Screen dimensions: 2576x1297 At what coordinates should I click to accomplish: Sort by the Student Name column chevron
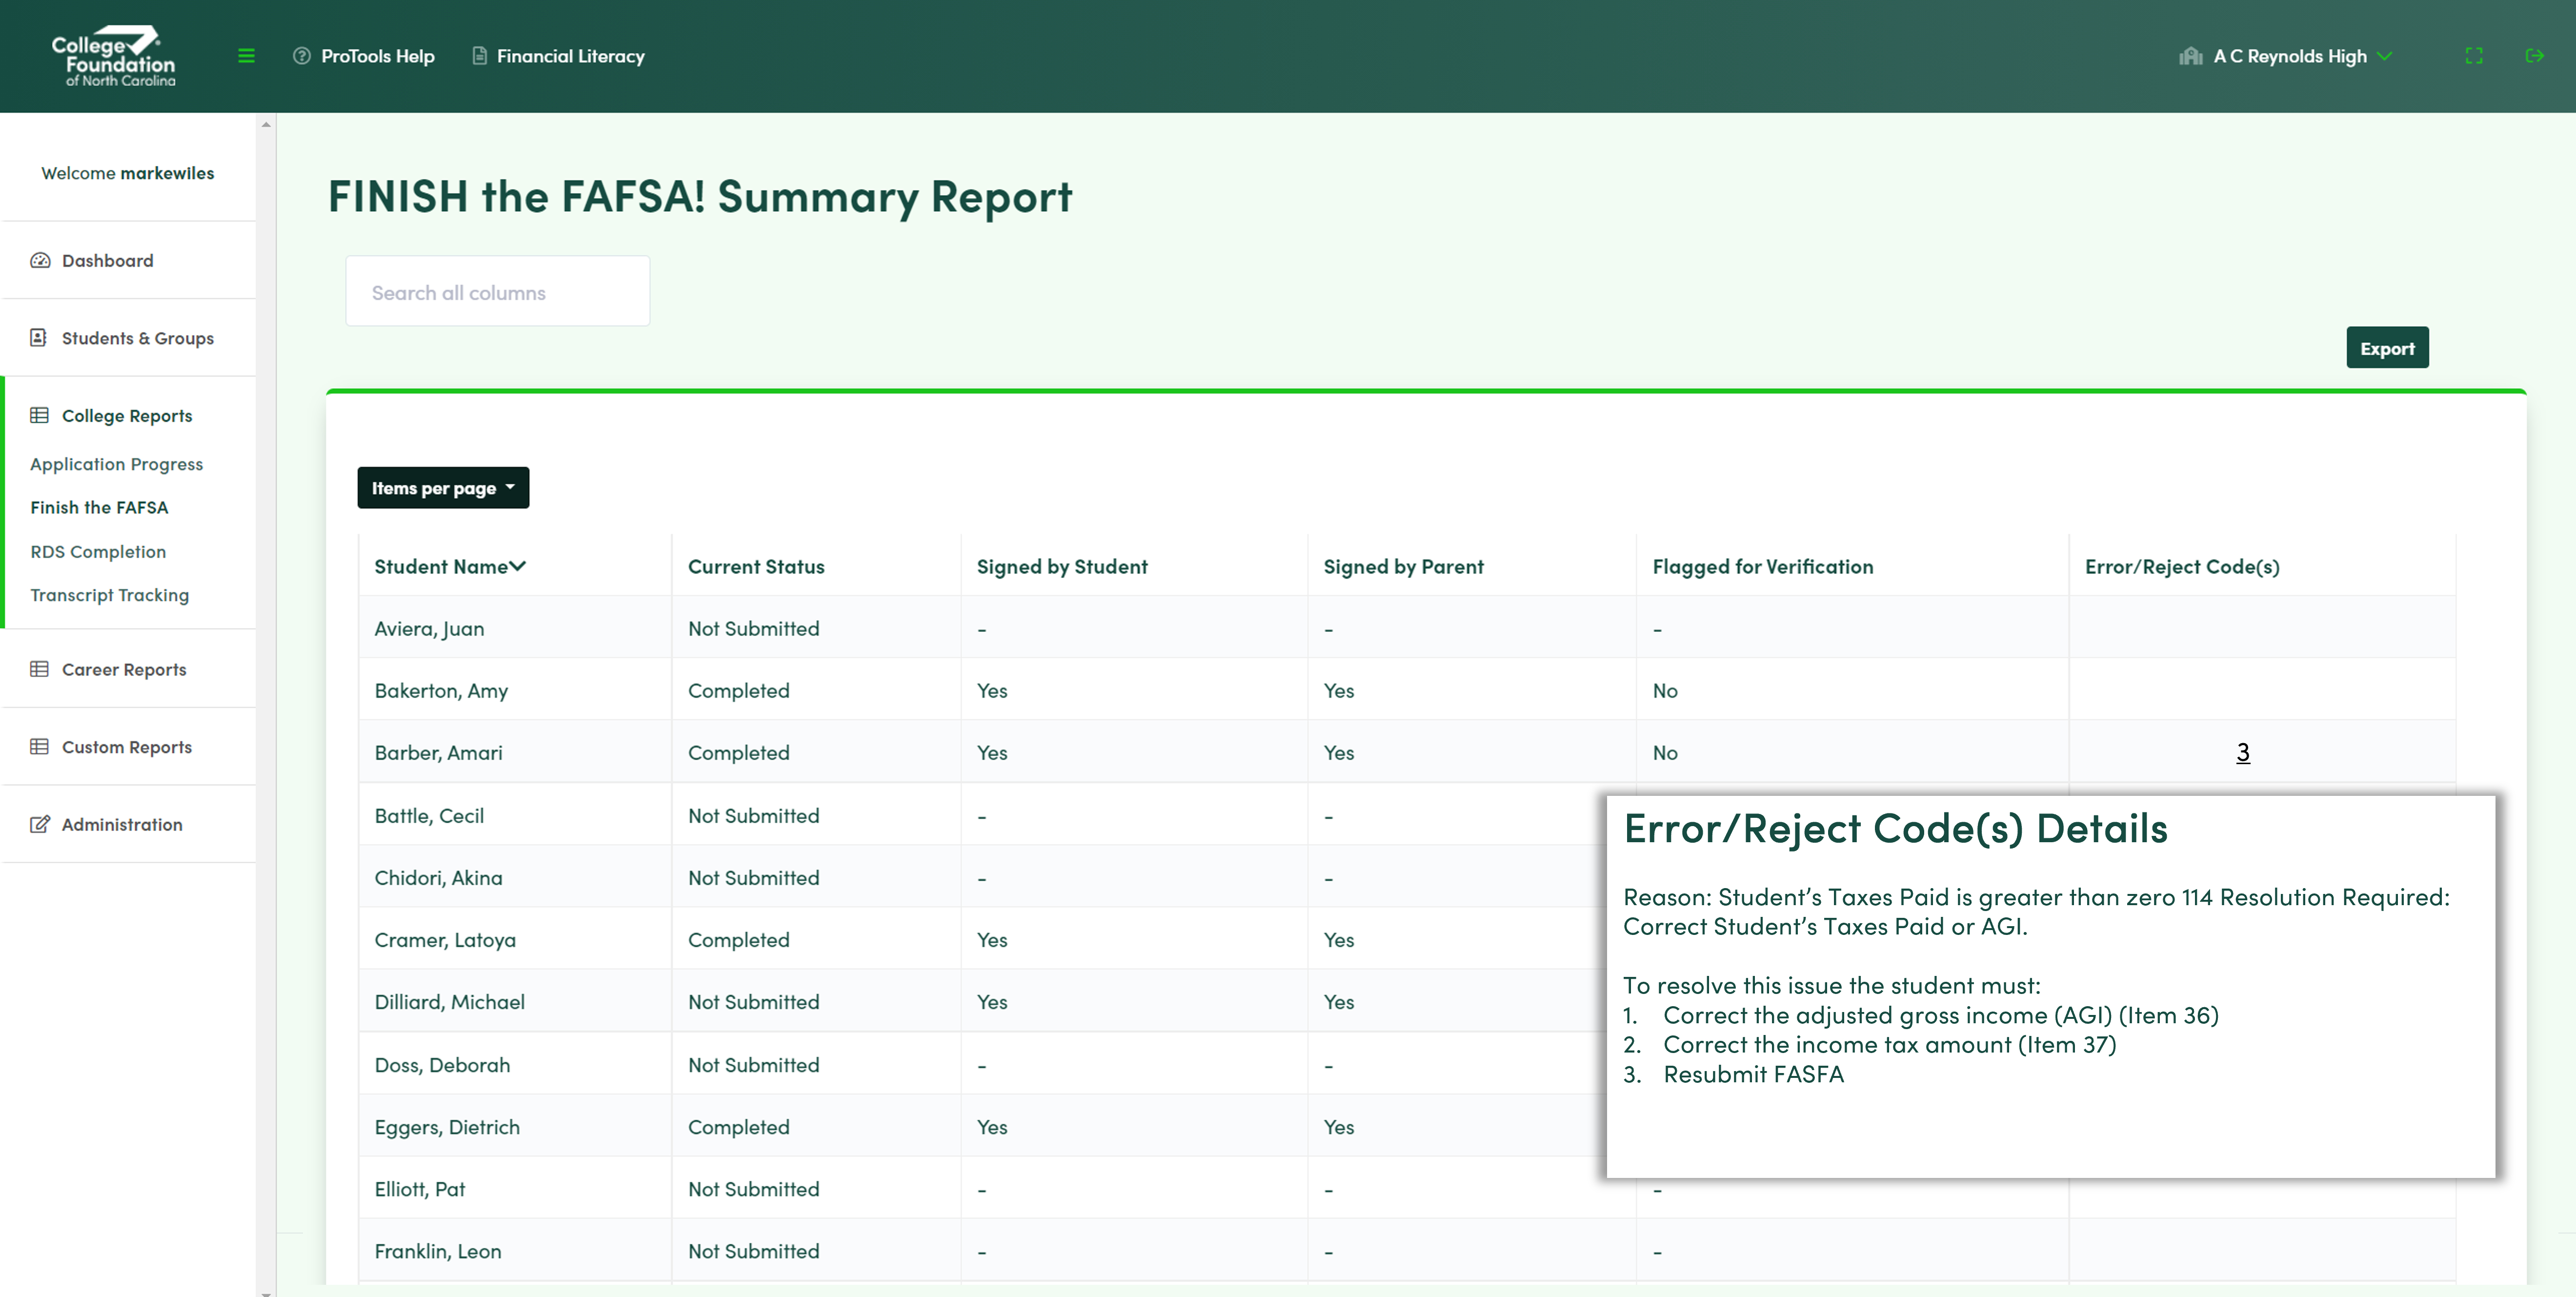point(518,567)
